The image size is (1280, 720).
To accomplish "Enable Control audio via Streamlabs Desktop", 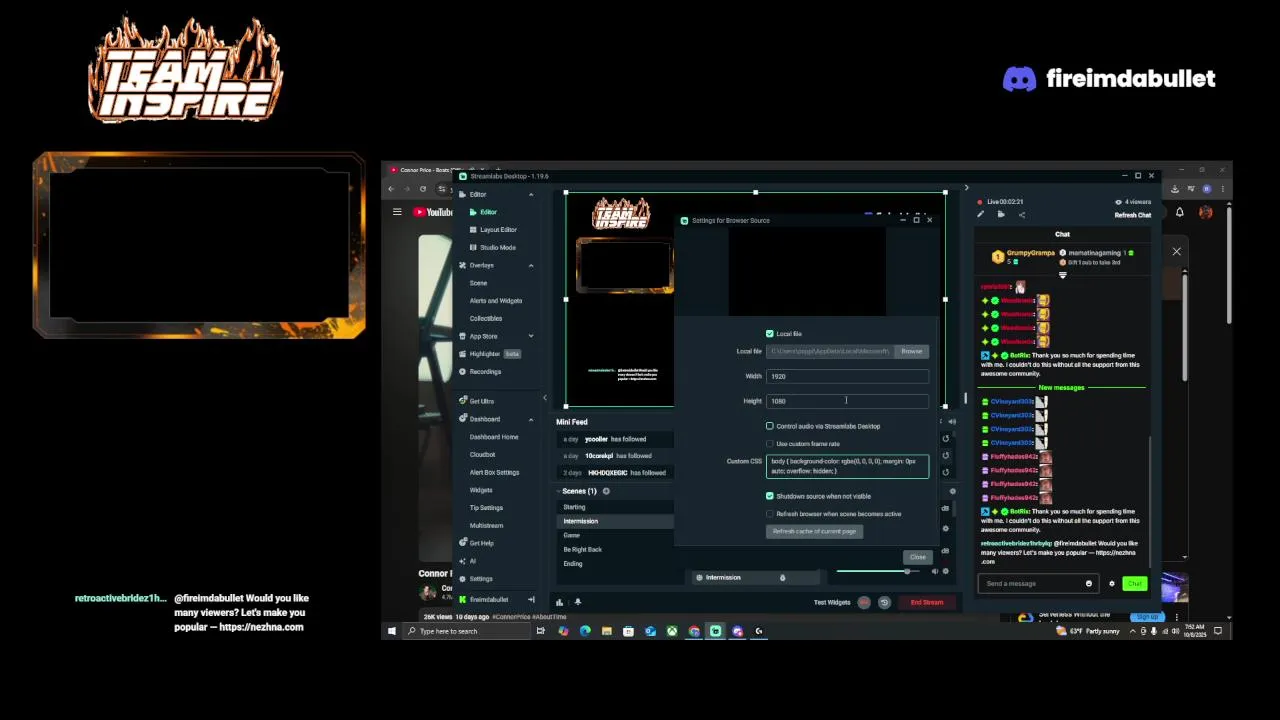I will coord(770,426).
